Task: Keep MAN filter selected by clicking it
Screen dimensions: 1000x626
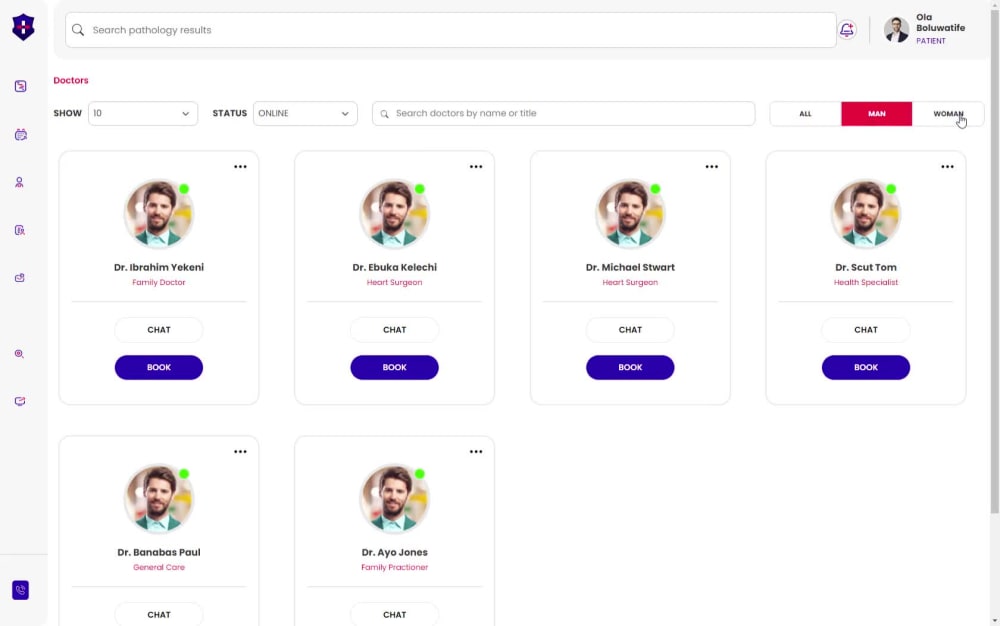Action: [x=877, y=113]
